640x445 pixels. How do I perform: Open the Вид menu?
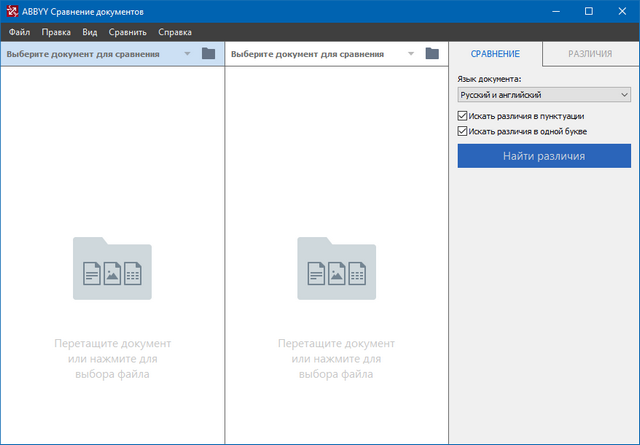pos(90,32)
